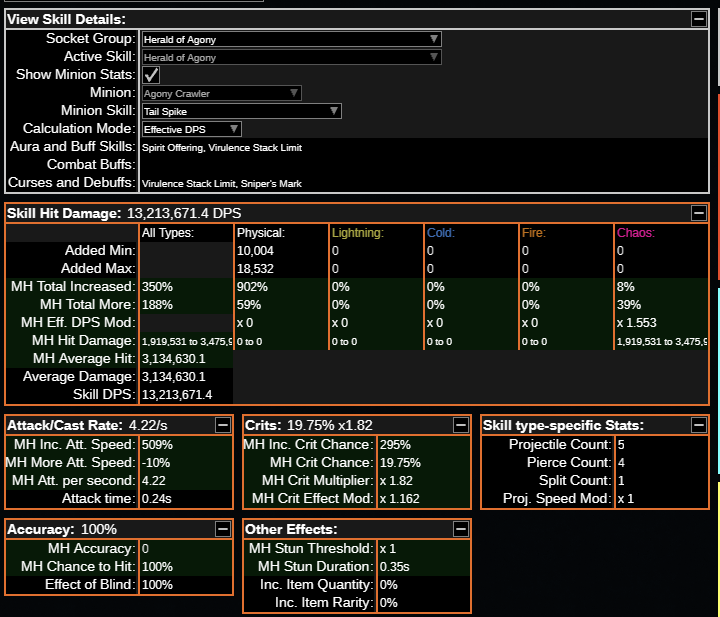Uncheck the Show Minion Stats checkbox
This screenshot has width=720, height=617.
coord(151,75)
